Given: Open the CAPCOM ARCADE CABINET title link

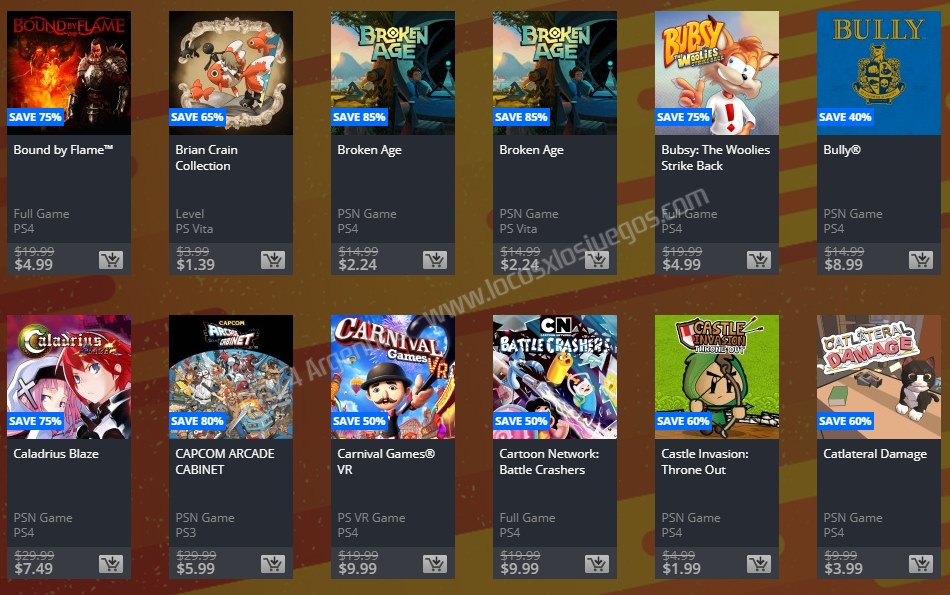Looking at the screenshot, I should pyautogui.click(x=225, y=462).
